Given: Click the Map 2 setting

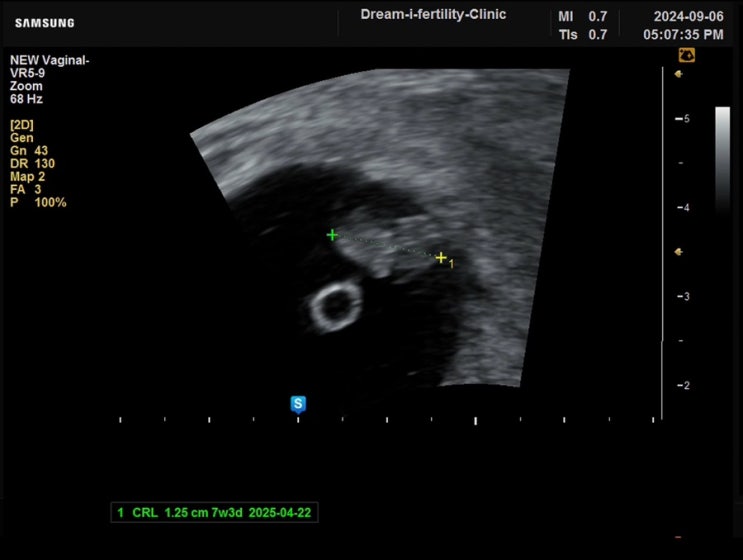Looking at the screenshot, I should [x=27, y=177].
